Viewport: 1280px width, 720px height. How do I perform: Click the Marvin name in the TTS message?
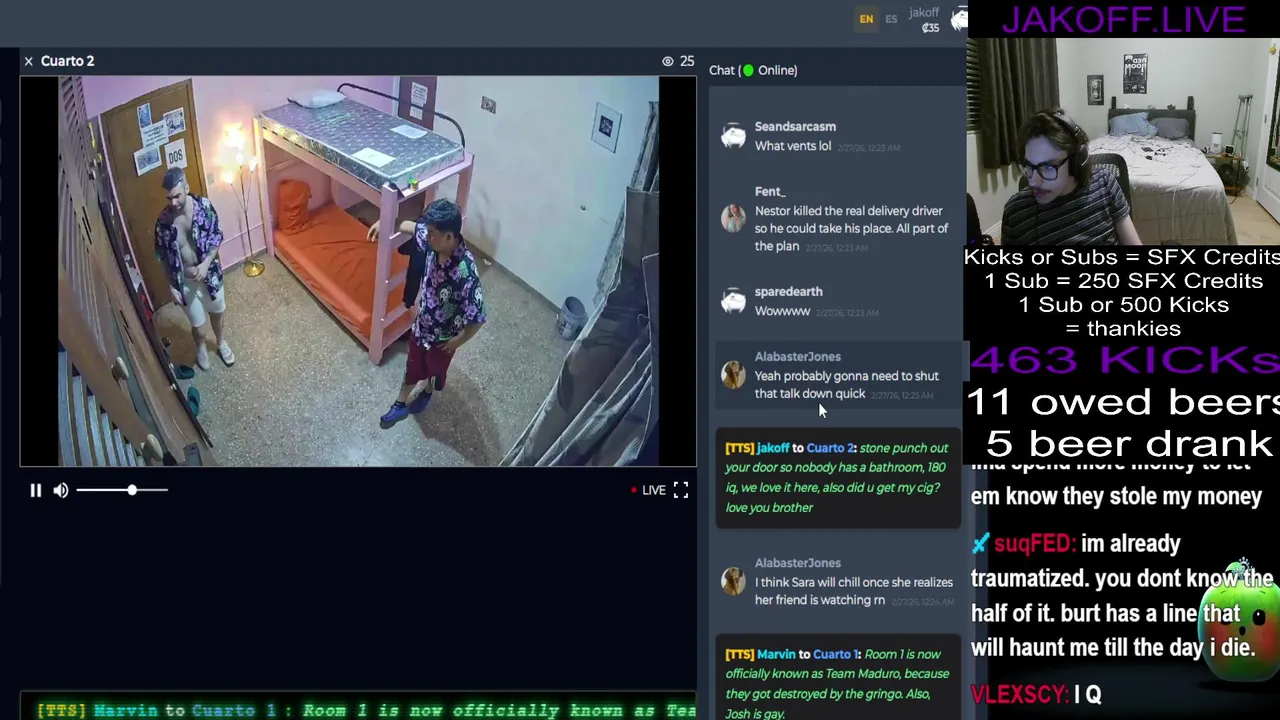(x=776, y=654)
